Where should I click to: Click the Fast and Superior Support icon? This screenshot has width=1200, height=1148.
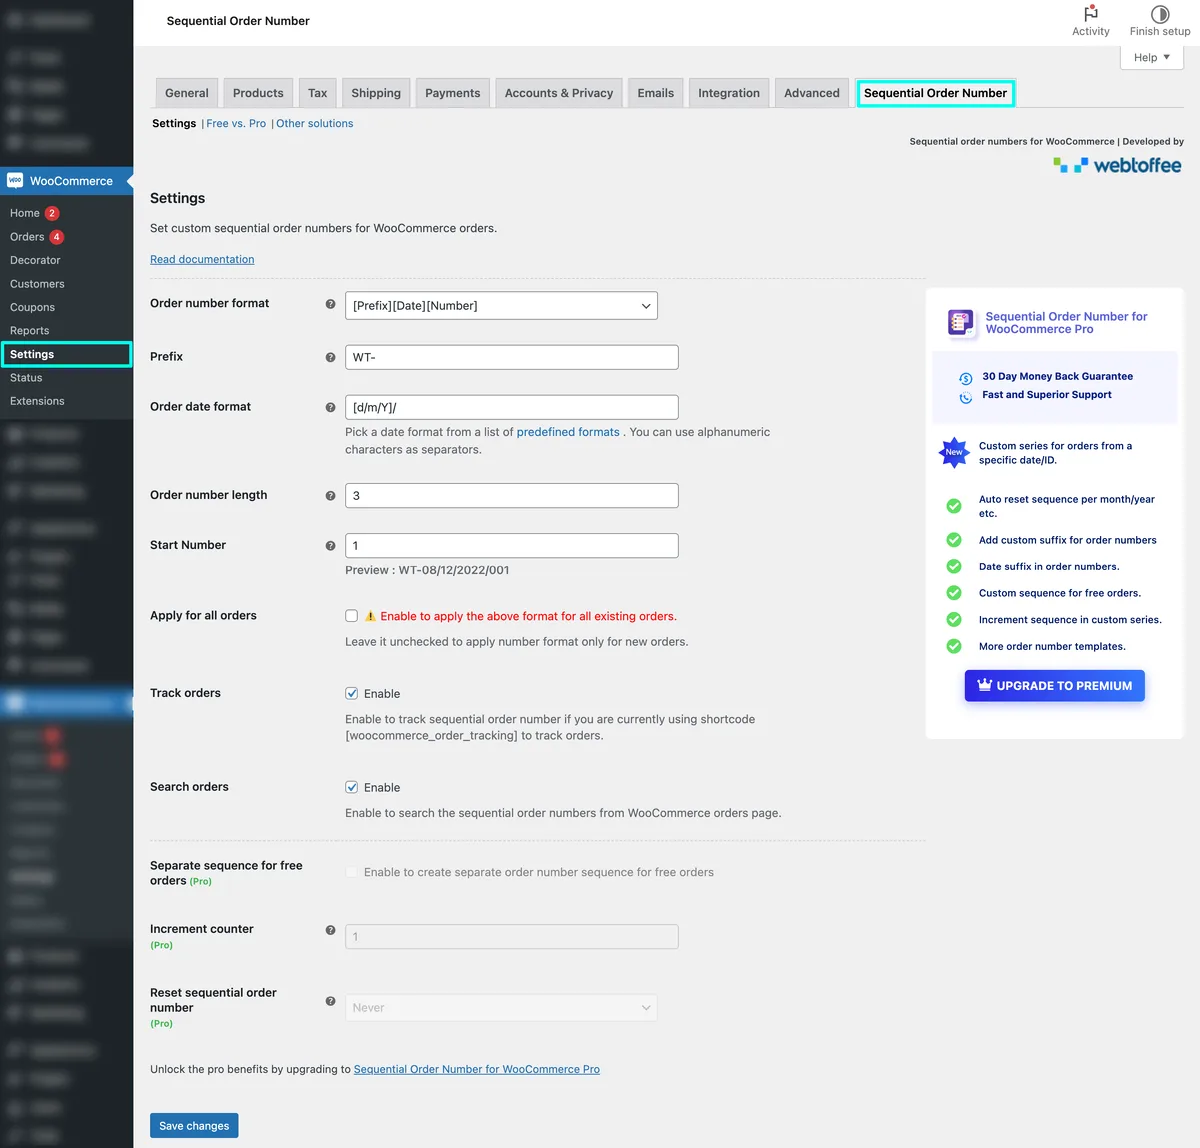tap(965, 397)
